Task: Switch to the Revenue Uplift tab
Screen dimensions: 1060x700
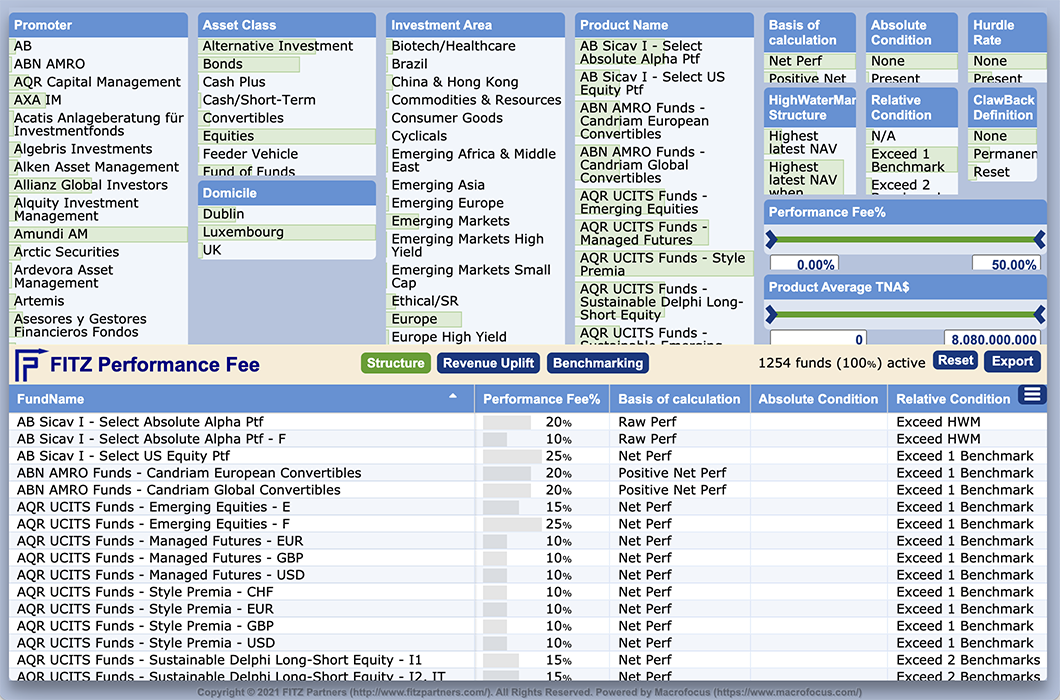Action: coord(488,363)
